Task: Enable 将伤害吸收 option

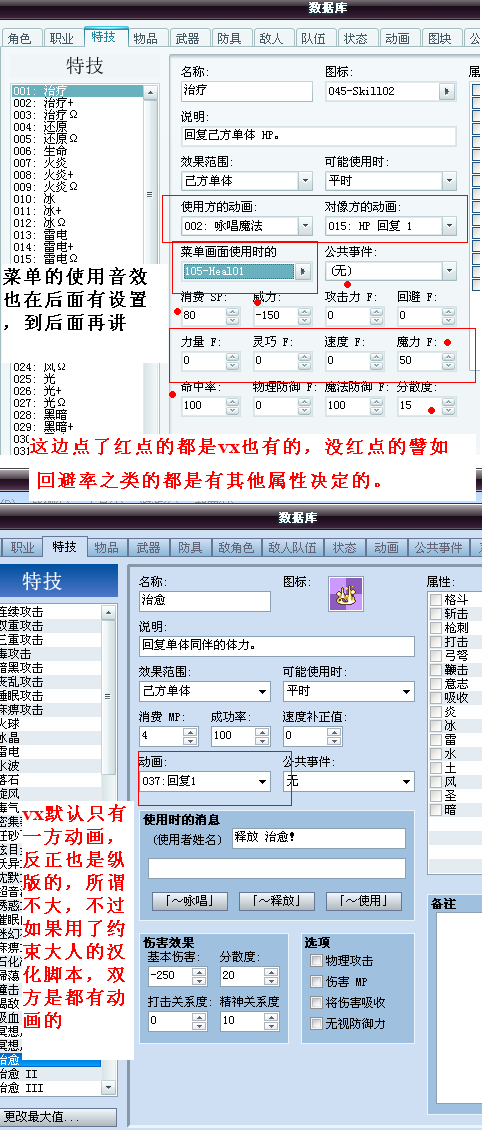Action: (316, 1002)
